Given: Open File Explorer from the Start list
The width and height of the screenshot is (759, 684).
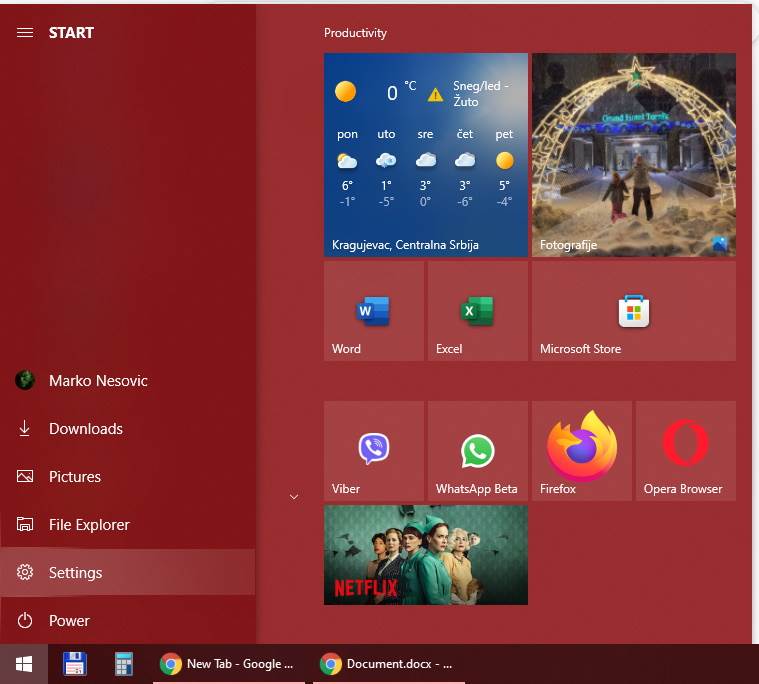Looking at the screenshot, I should pyautogui.click(x=128, y=524).
